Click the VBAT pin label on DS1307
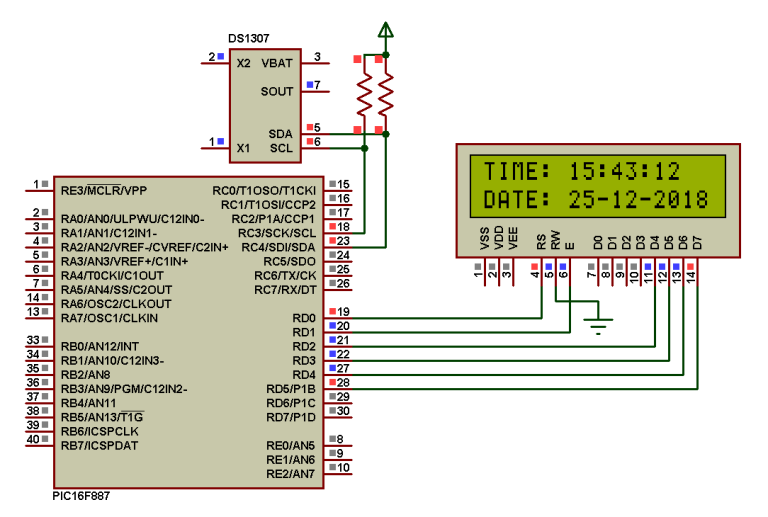 pos(277,63)
